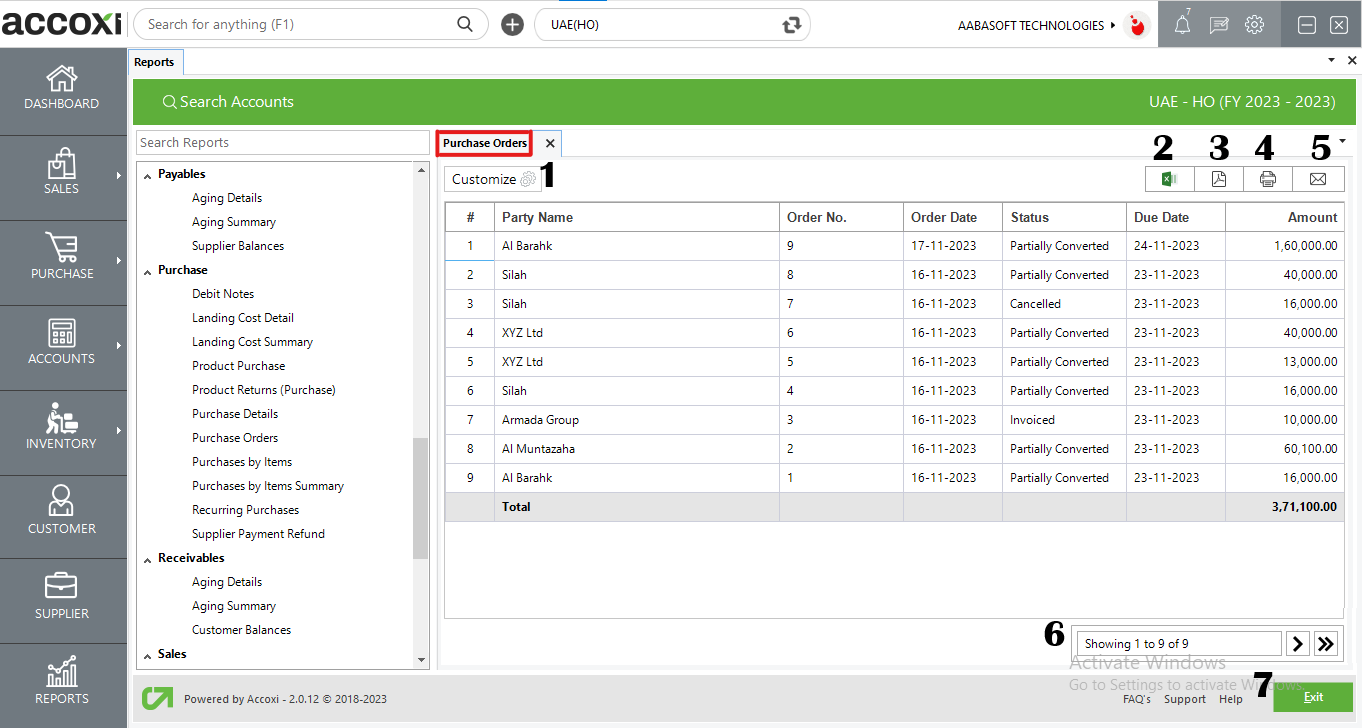This screenshot has height=728, width=1362.
Task: Export report as PDF
Action: click(x=1218, y=179)
